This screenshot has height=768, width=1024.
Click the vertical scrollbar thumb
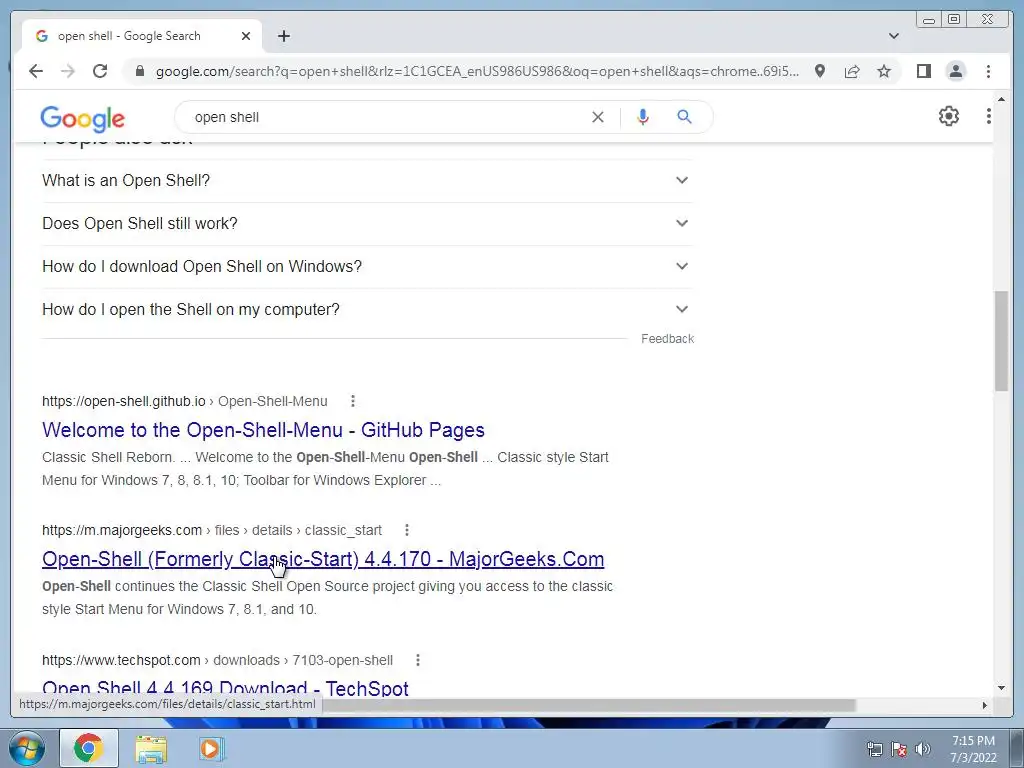[1002, 341]
